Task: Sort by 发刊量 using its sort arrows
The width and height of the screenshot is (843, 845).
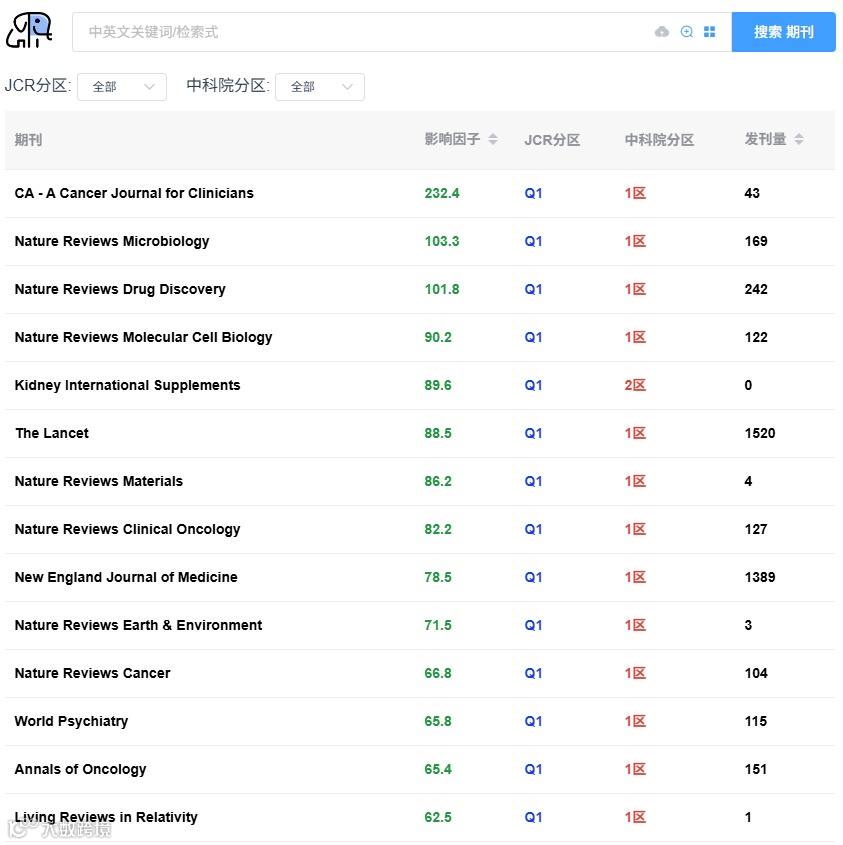Action: pyautogui.click(x=799, y=140)
